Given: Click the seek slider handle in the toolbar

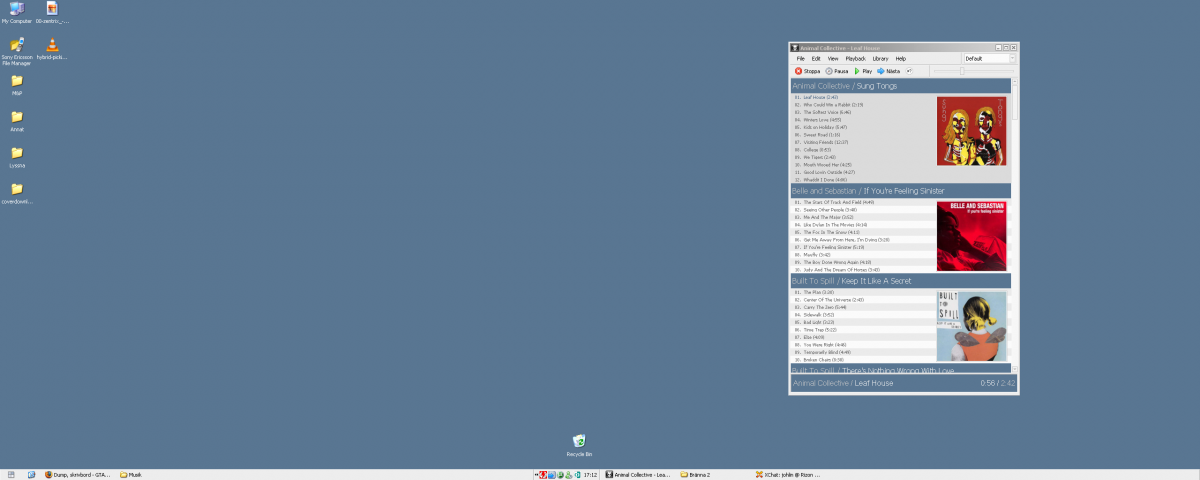Looking at the screenshot, I should 962,71.
